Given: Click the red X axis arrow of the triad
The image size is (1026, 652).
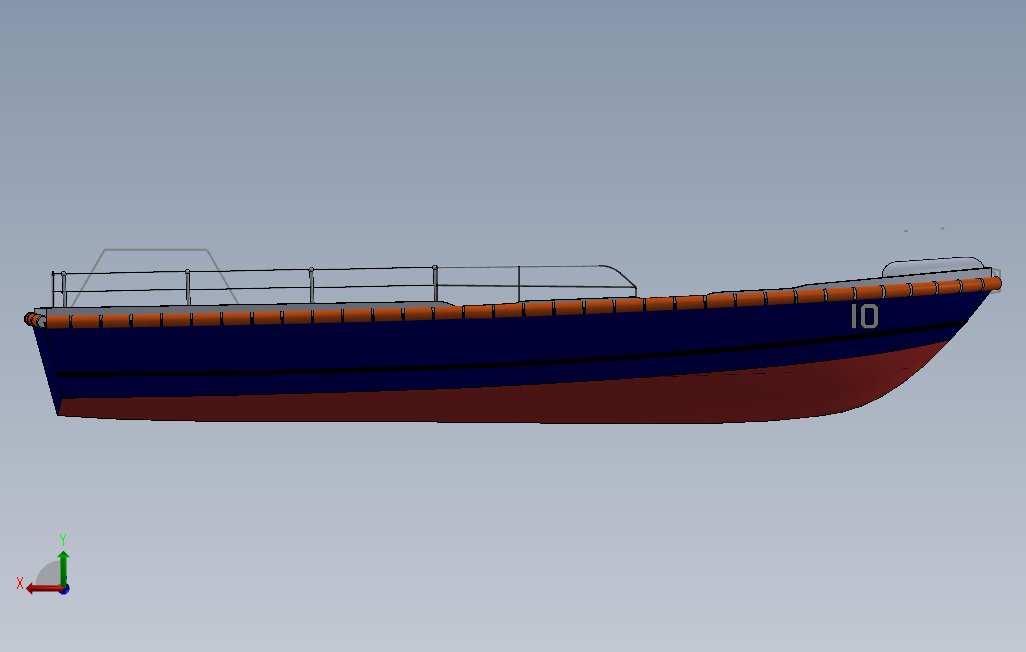Looking at the screenshot, I should 44,589.
